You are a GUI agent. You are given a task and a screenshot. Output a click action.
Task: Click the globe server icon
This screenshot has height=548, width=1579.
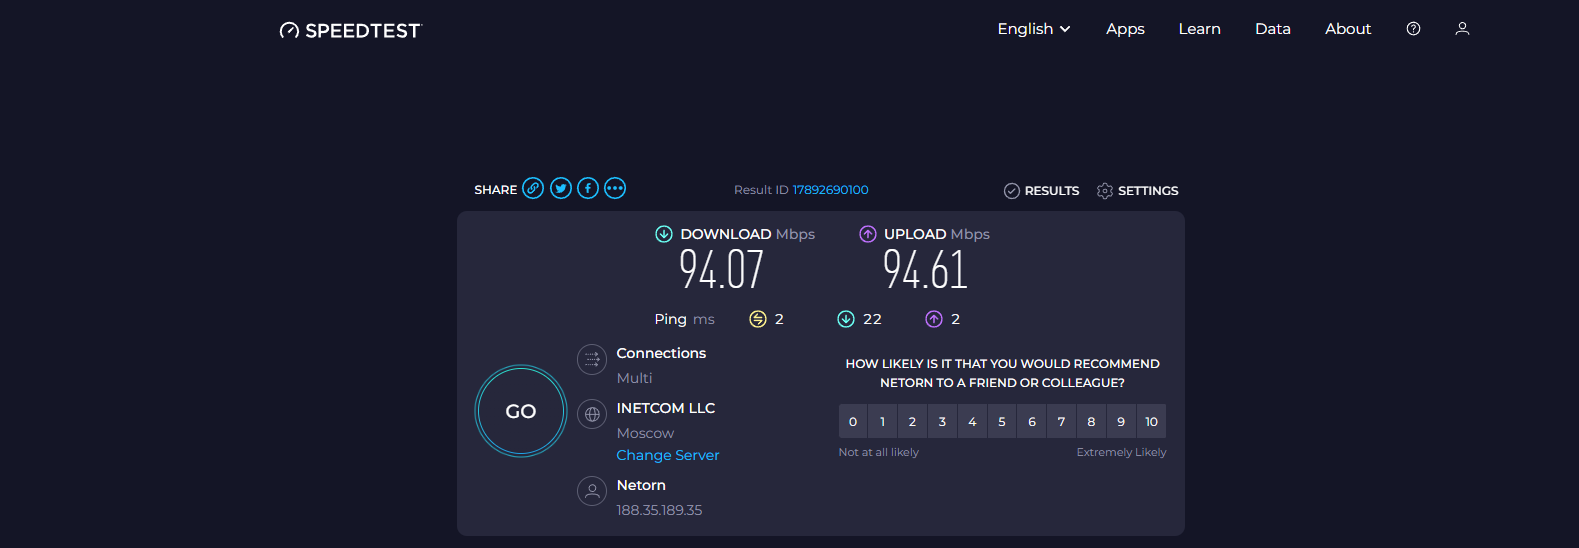point(592,413)
